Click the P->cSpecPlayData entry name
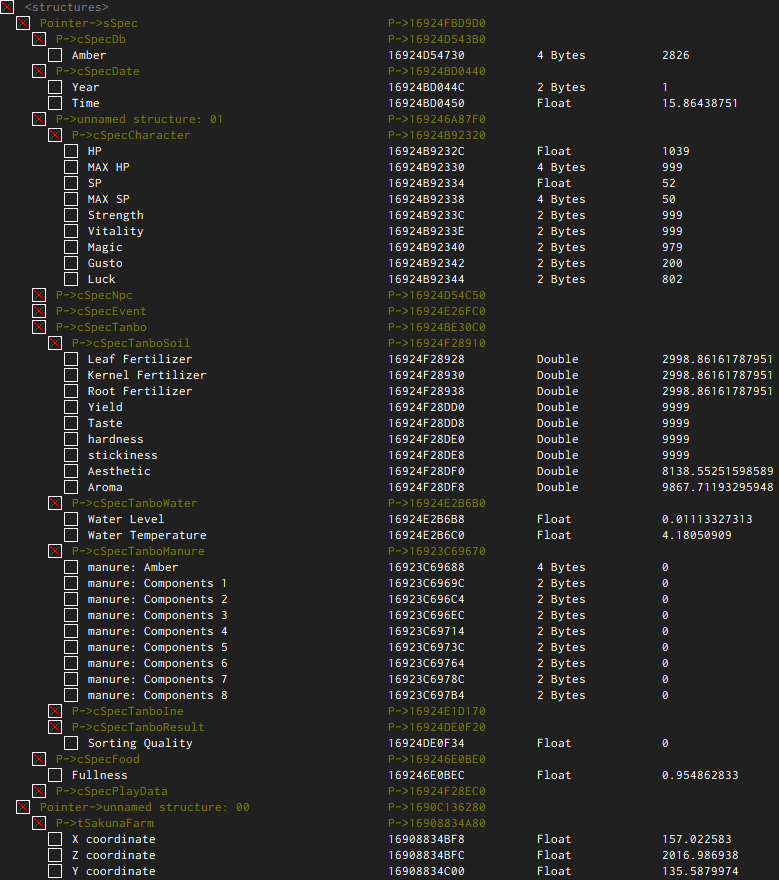The width and height of the screenshot is (779, 880). [x=111, y=791]
